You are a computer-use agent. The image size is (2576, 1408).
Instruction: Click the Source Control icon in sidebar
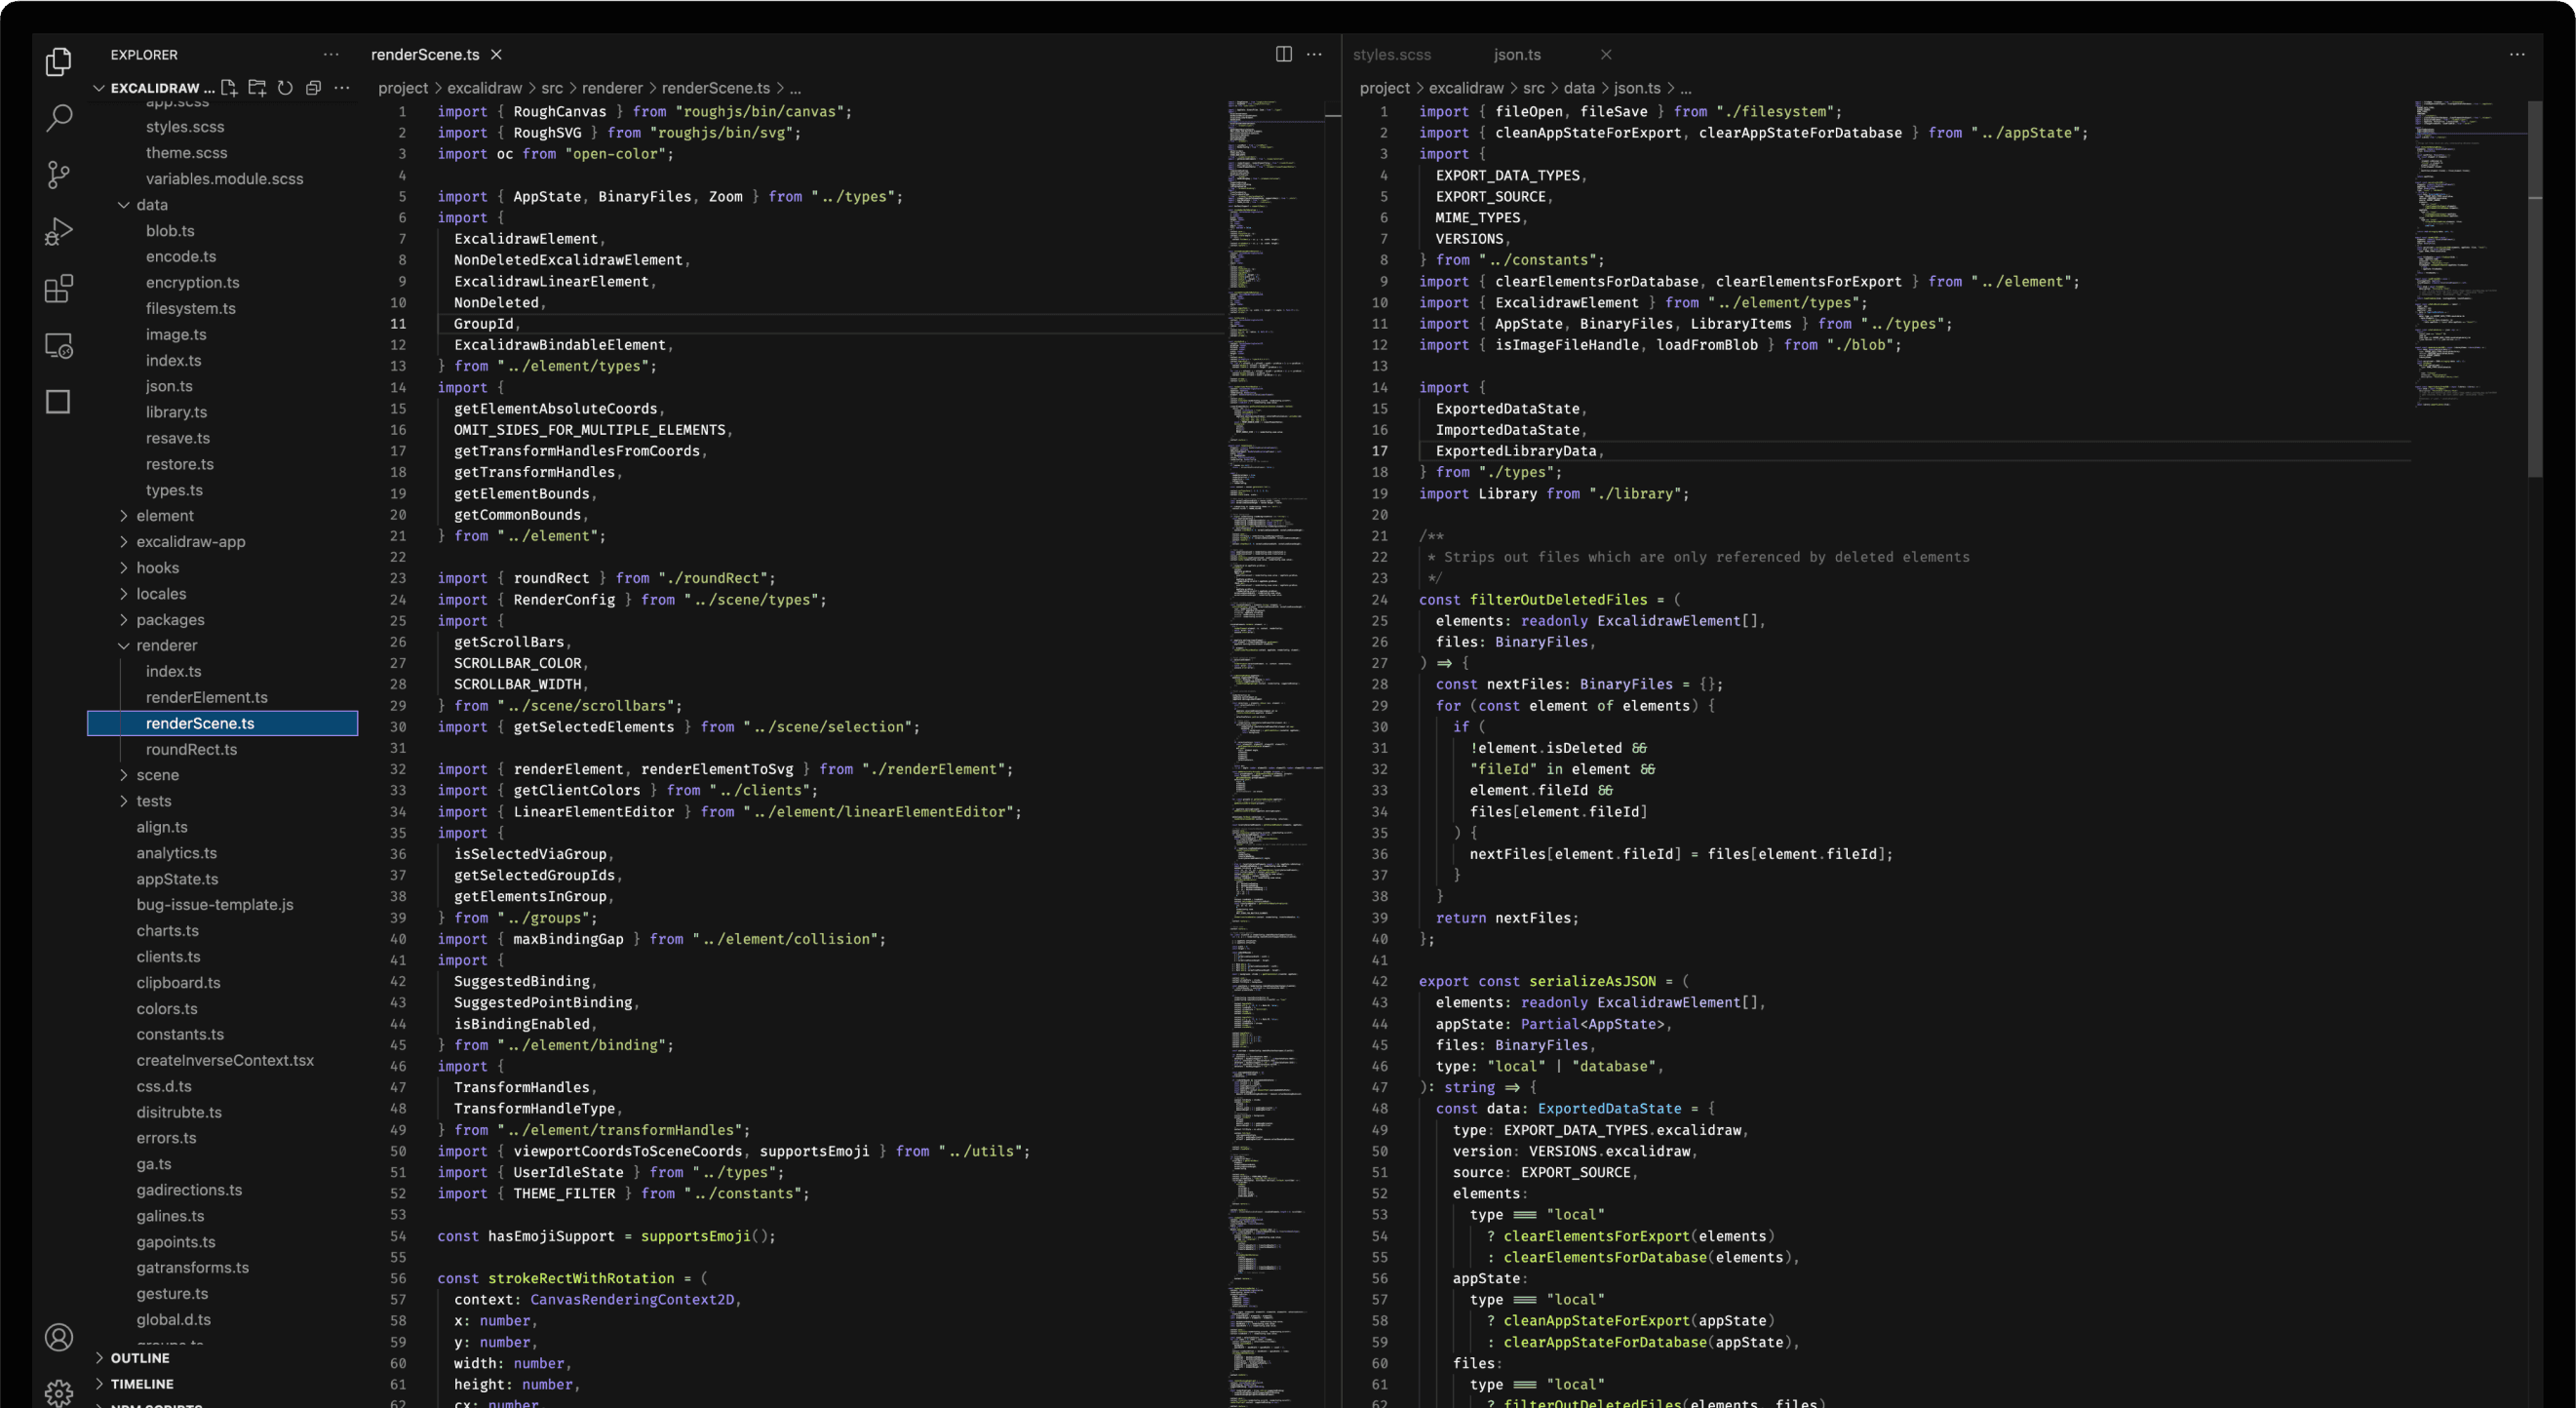tap(58, 174)
